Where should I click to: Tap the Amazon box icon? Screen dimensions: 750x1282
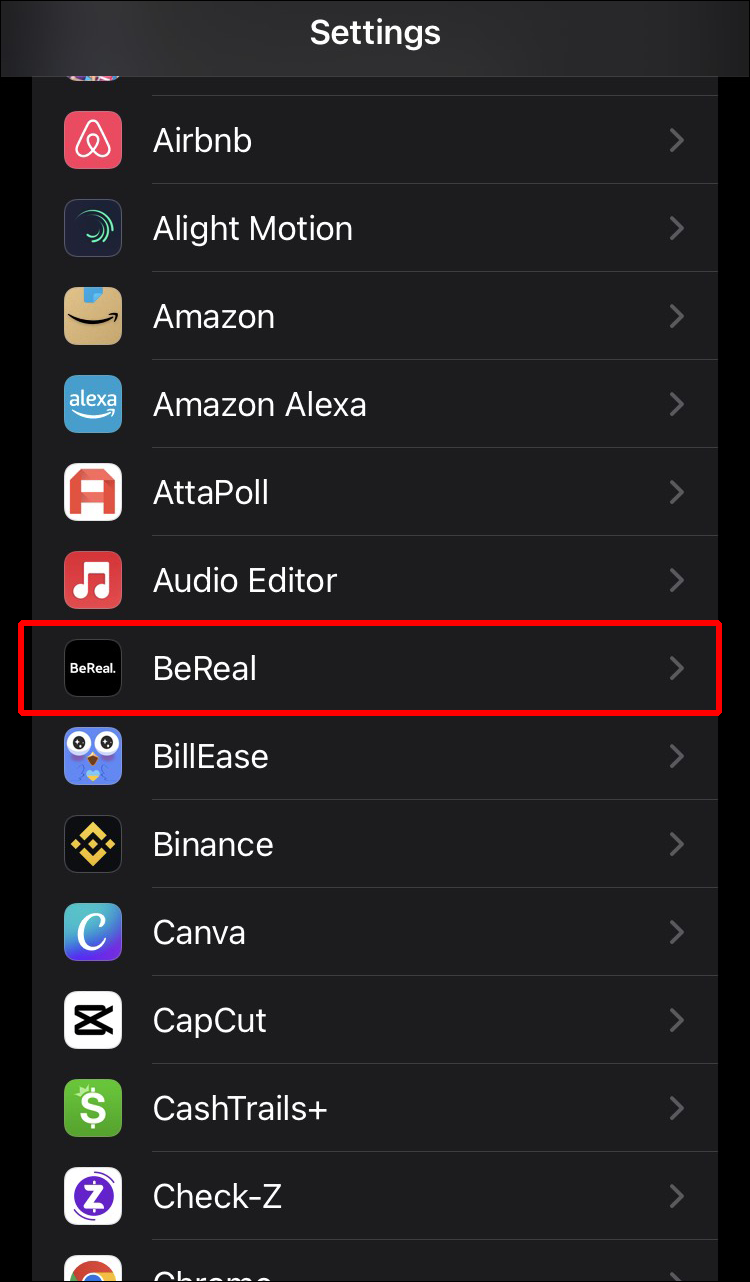pos(93,316)
